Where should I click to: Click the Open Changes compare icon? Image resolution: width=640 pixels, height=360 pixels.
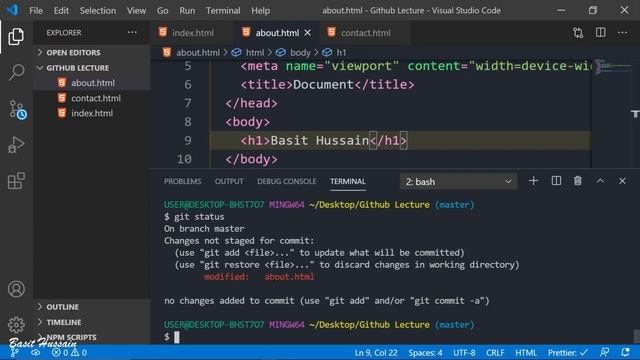(x=578, y=33)
